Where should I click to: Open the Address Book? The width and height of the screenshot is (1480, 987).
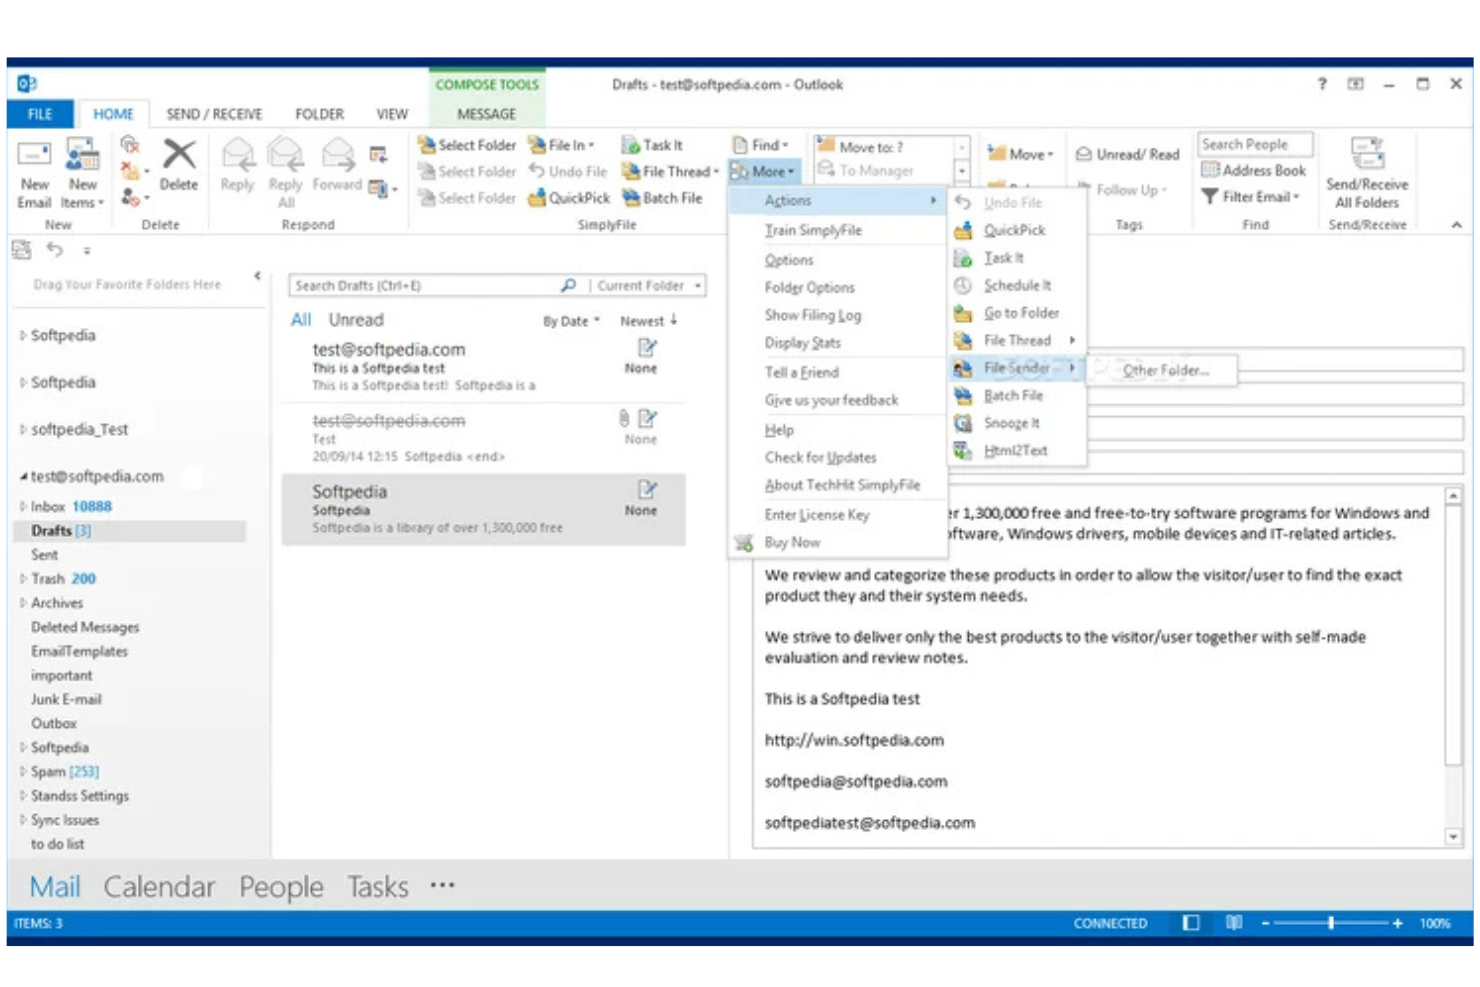point(1253,170)
